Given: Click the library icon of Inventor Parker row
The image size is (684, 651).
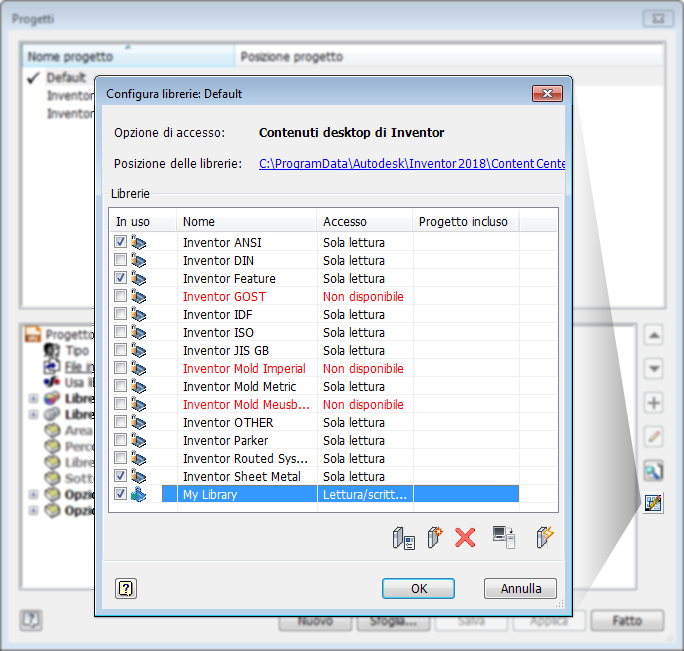Looking at the screenshot, I should tap(139, 441).
